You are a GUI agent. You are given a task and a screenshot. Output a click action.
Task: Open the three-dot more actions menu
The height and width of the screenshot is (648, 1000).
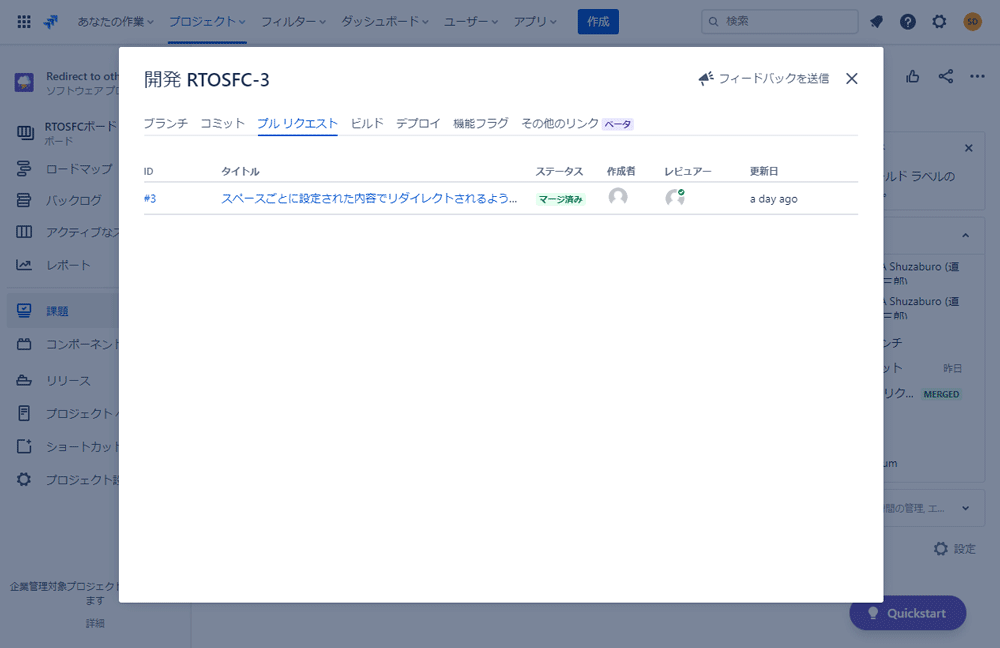[977, 77]
